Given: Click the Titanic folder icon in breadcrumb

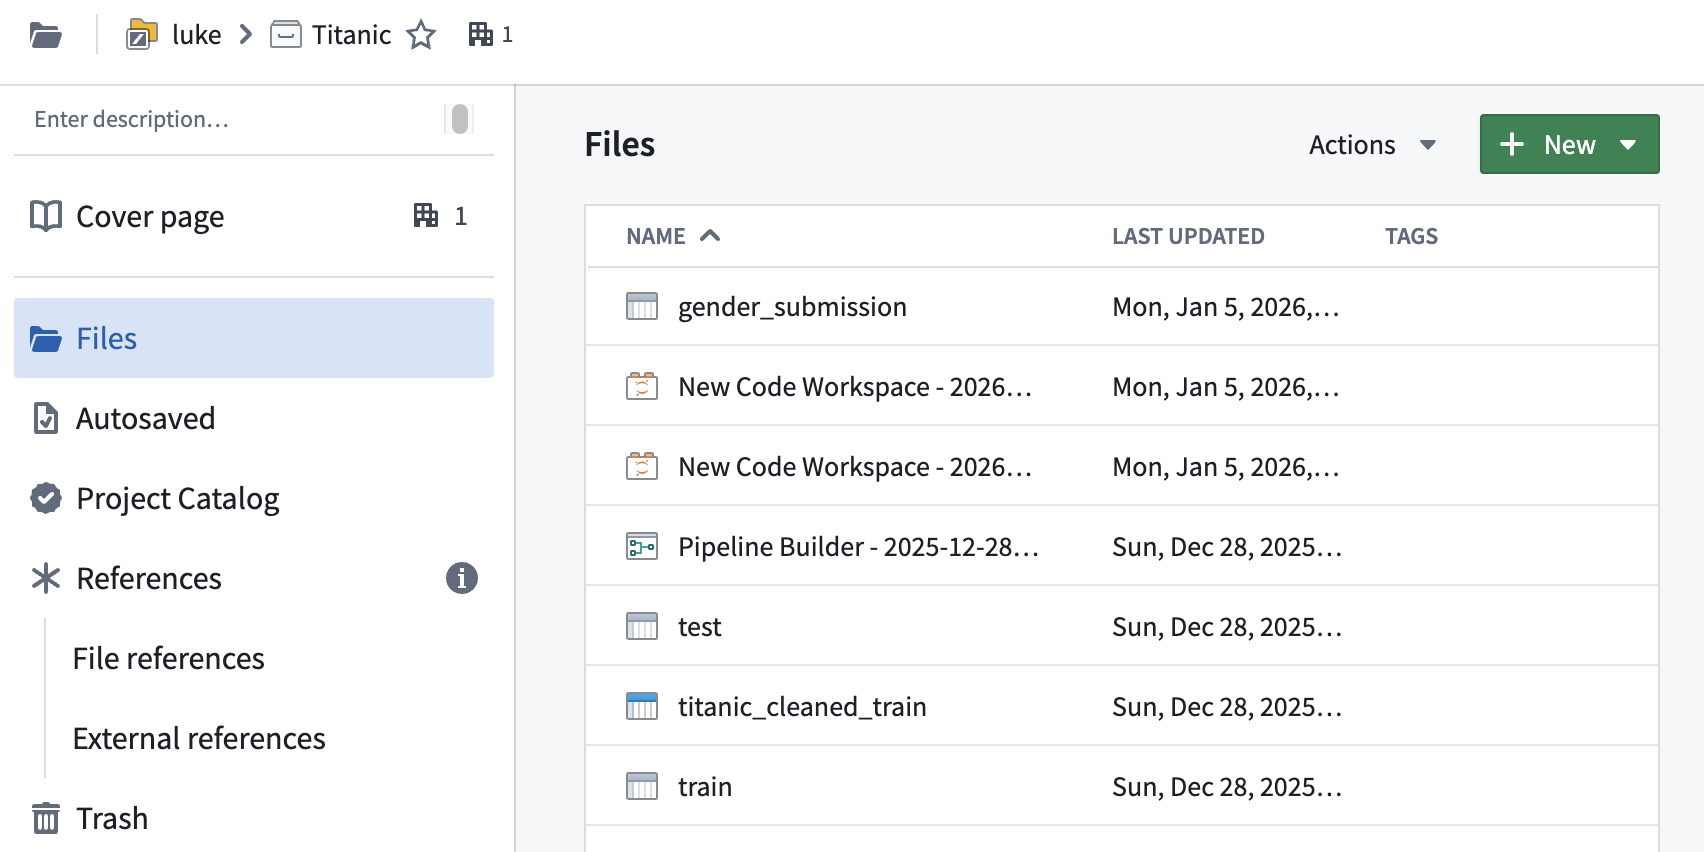Looking at the screenshot, I should point(286,35).
